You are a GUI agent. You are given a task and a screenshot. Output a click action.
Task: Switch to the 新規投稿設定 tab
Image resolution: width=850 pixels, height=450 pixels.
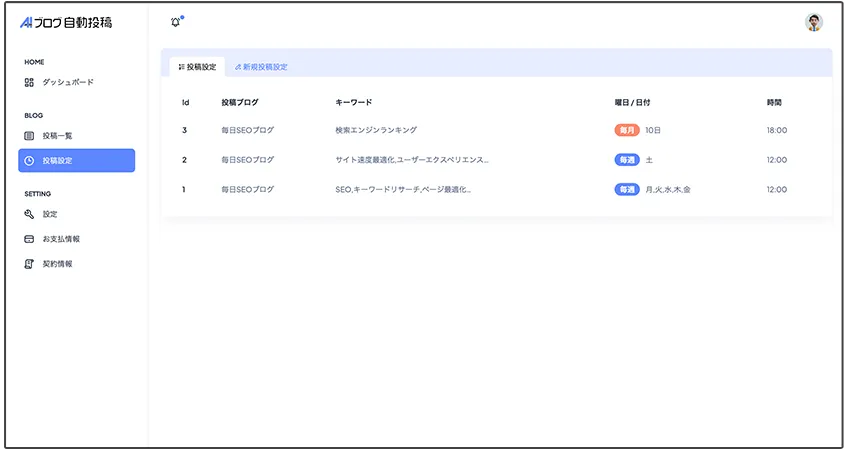pyautogui.click(x=261, y=67)
